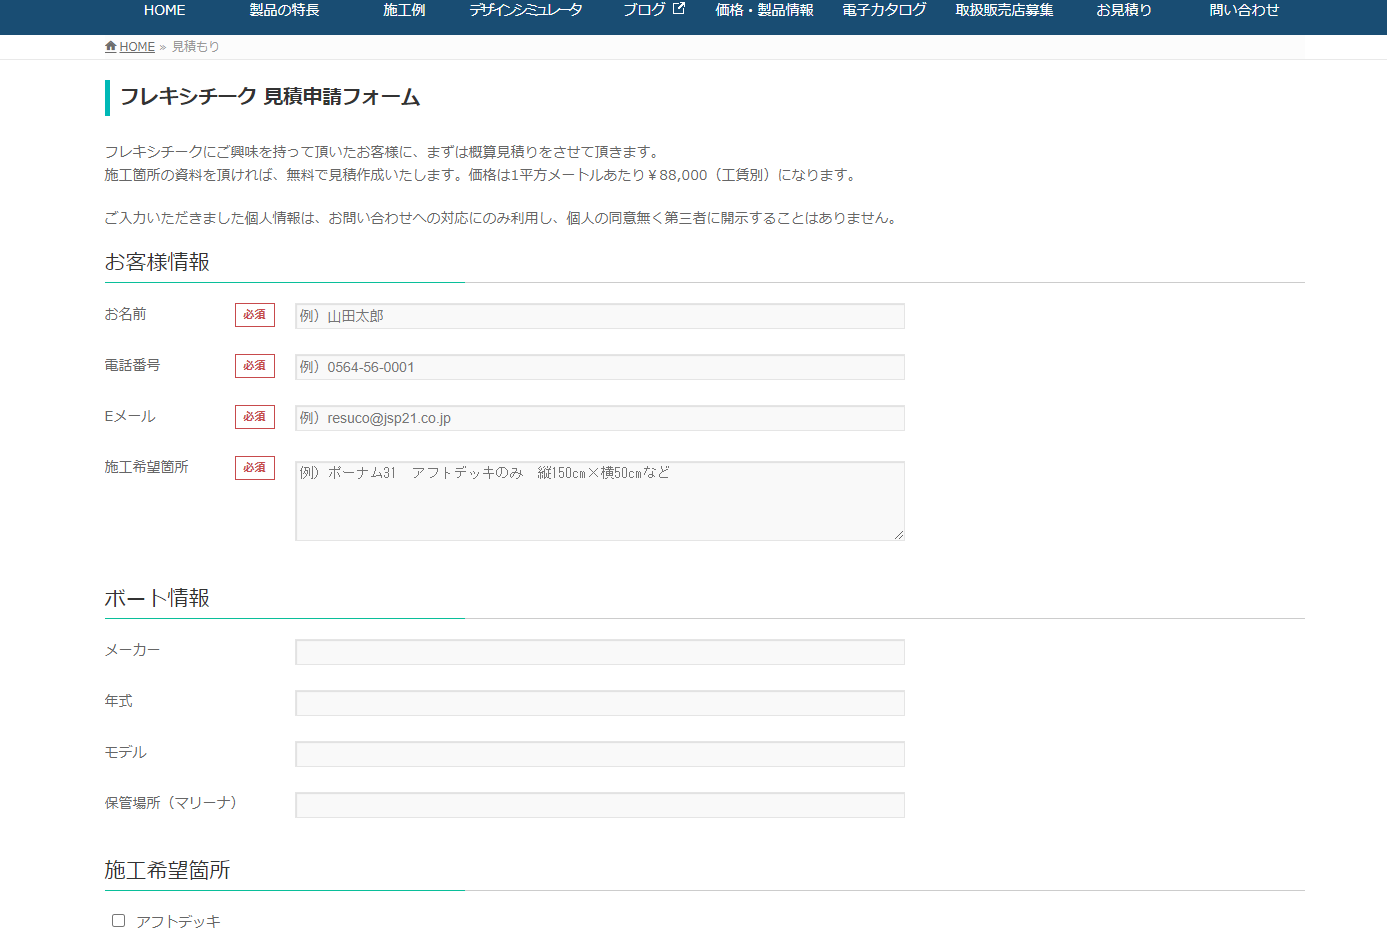
Task: Click the home icon in breadcrumb
Action: click(110, 47)
